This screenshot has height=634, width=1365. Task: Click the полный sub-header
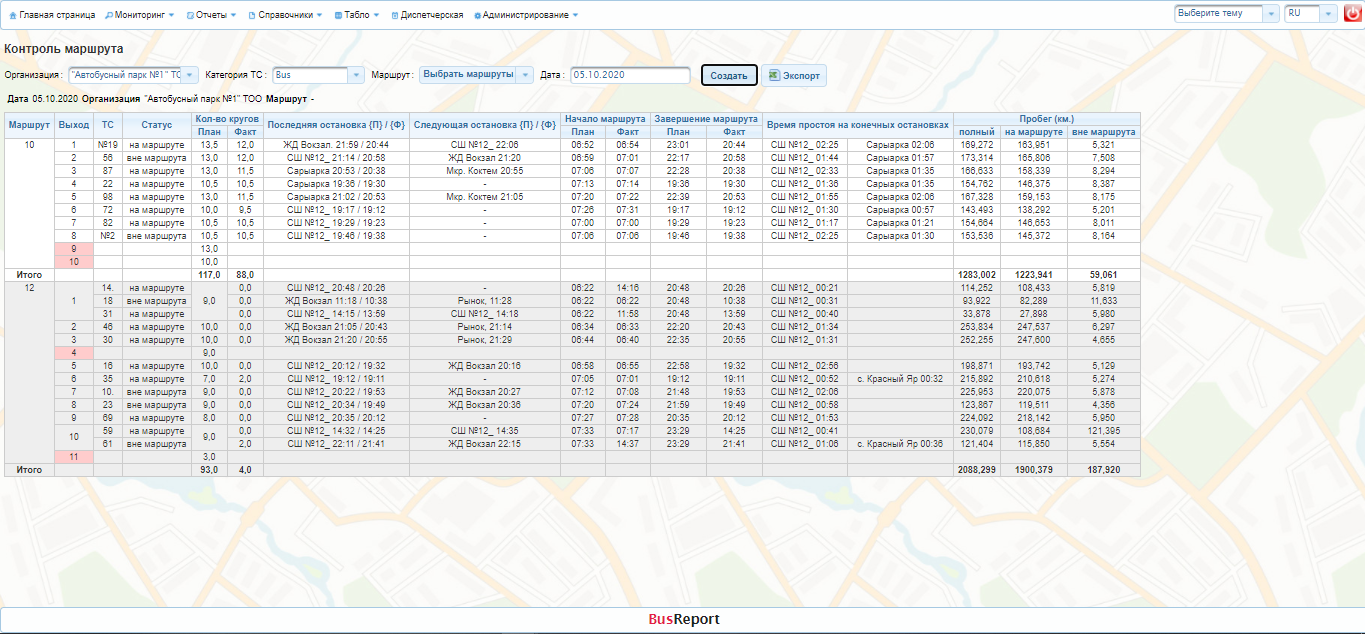point(977,132)
